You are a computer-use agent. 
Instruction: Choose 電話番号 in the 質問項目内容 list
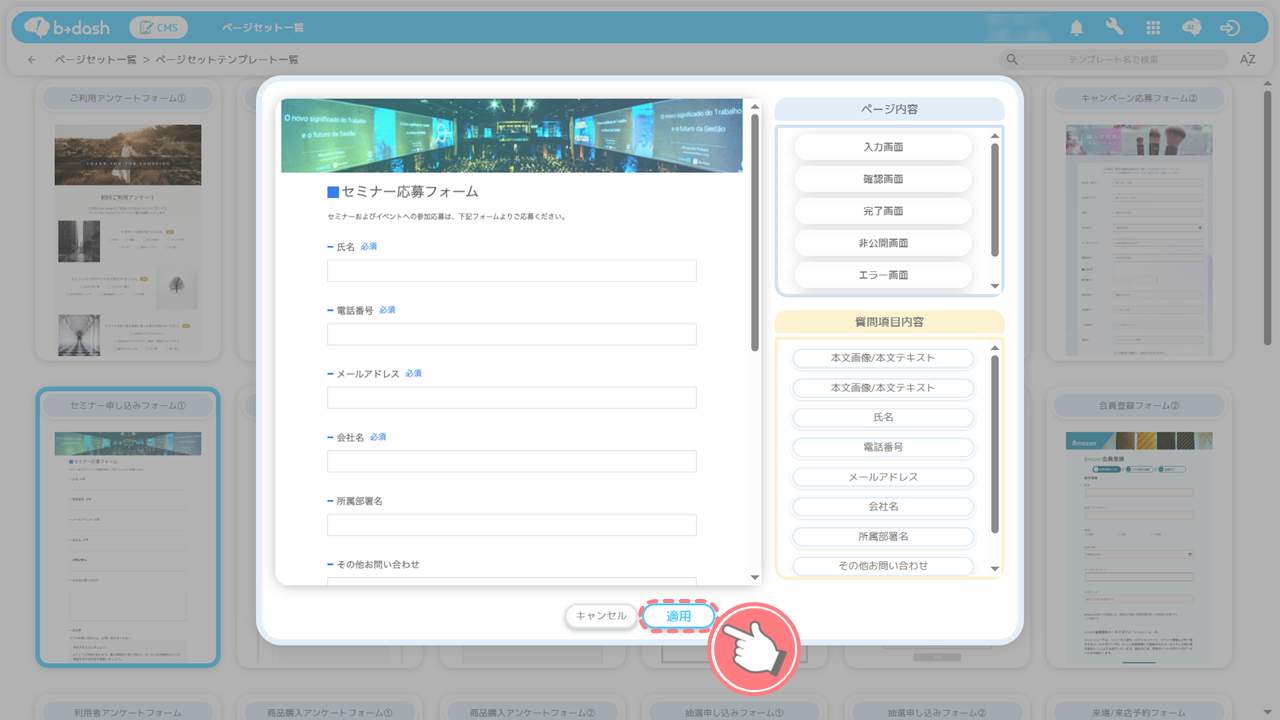(883, 447)
